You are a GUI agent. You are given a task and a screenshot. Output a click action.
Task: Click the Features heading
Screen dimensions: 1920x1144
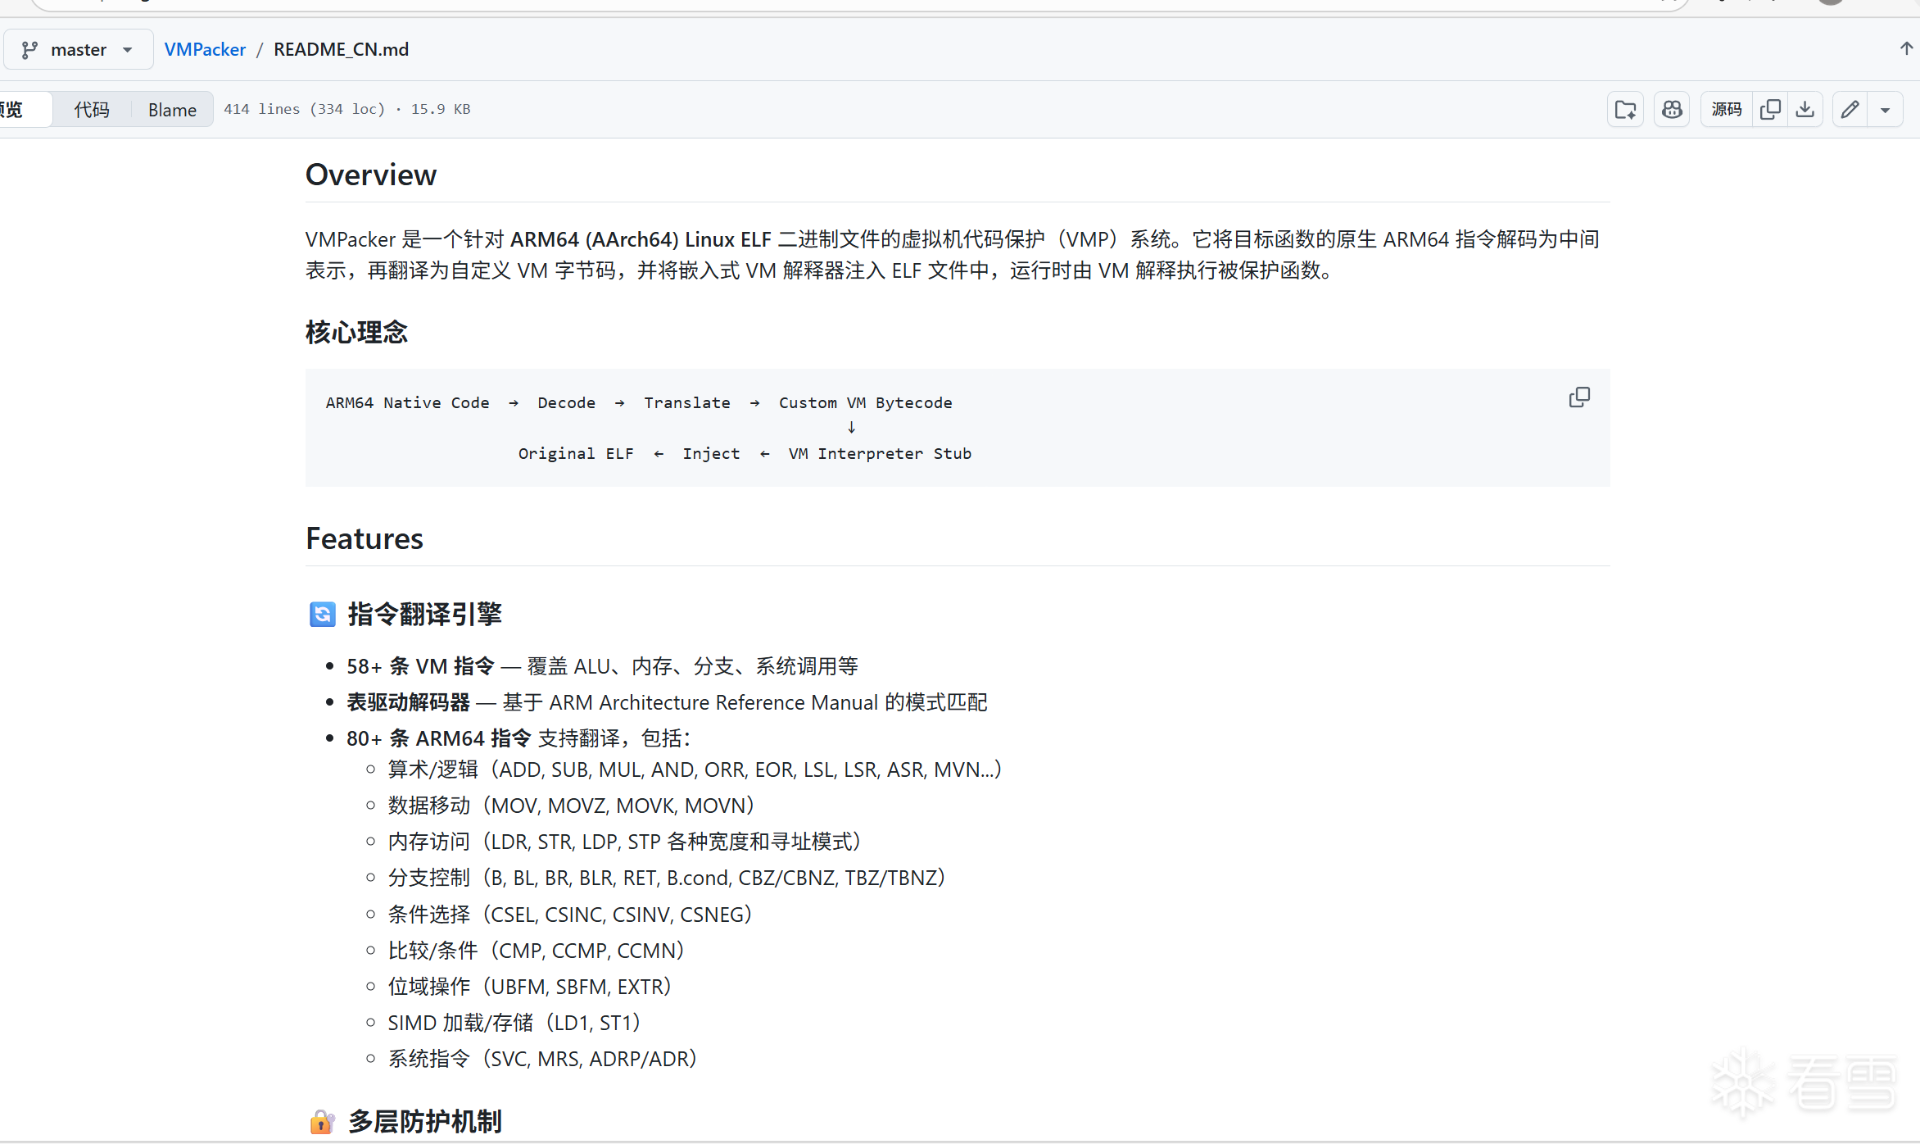(364, 539)
